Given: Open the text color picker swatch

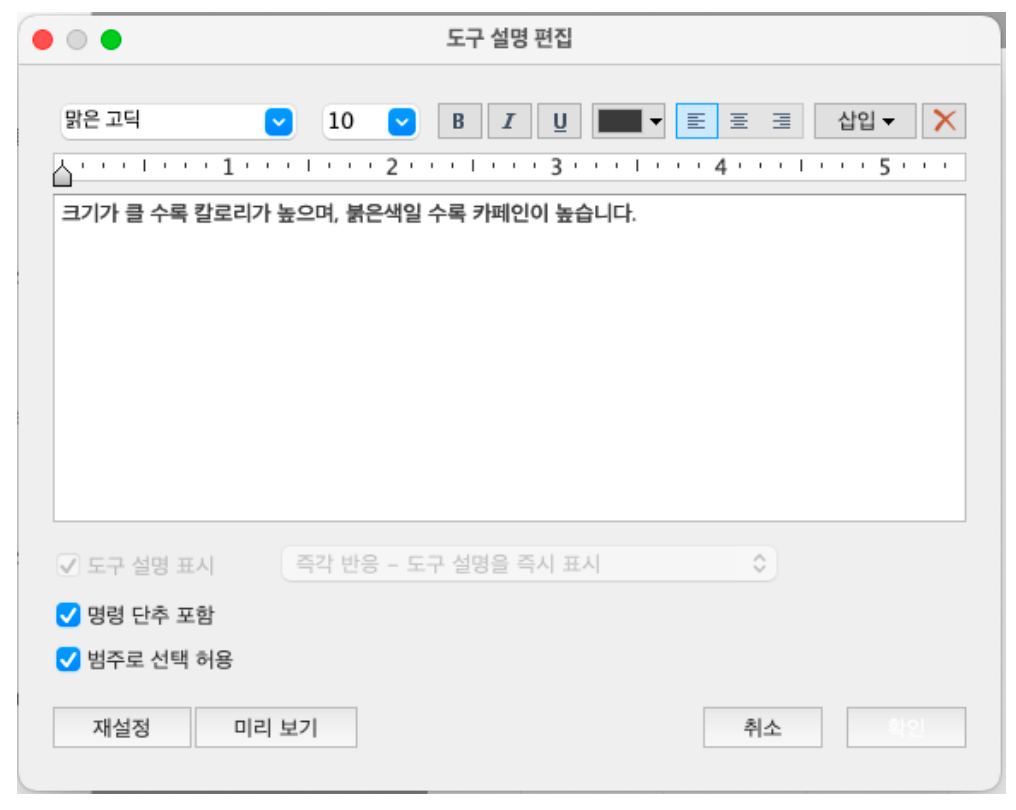Looking at the screenshot, I should [629, 122].
